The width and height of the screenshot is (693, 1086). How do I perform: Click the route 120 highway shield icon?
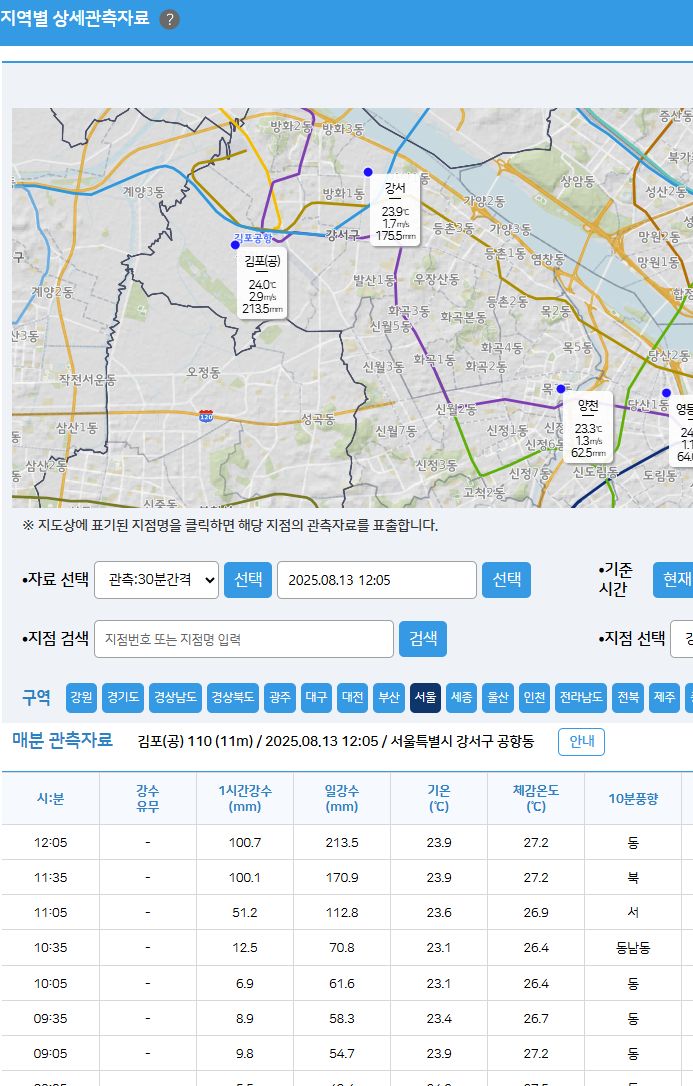point(206,416)
